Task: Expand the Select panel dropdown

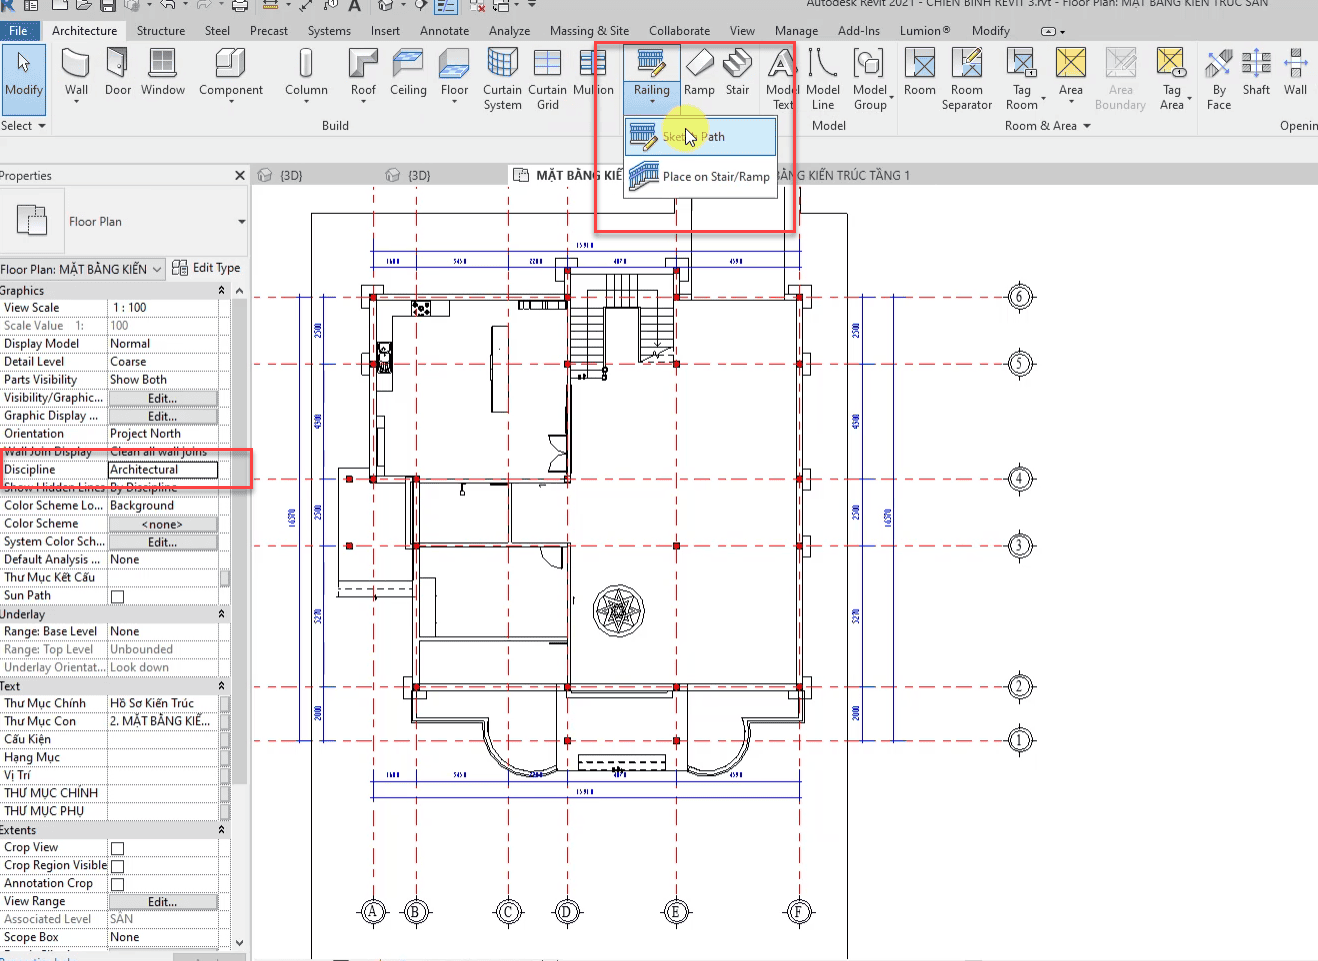Action: point(24,126)
